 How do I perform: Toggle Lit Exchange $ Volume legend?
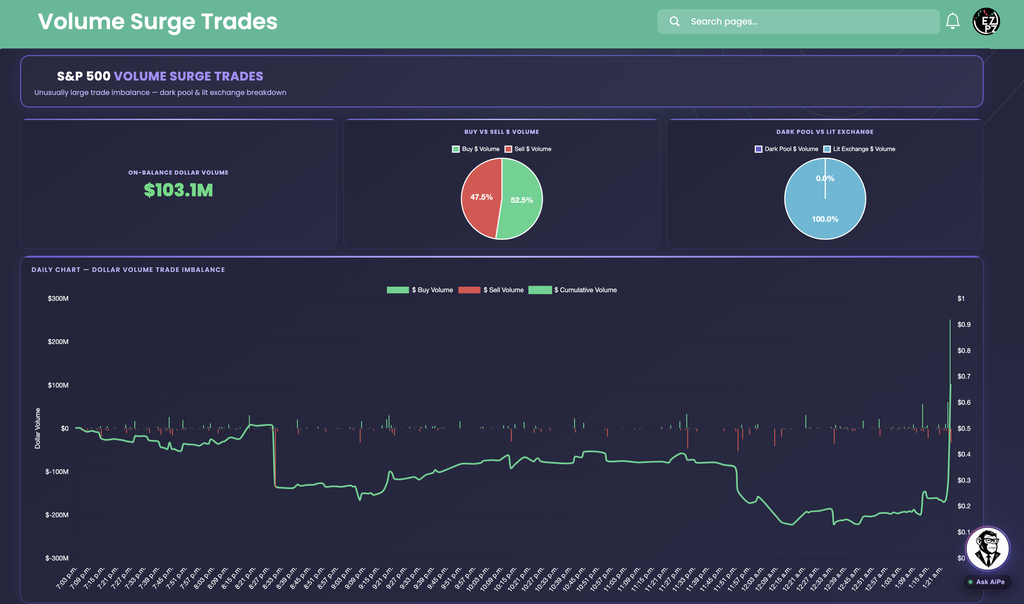(859, 149)
